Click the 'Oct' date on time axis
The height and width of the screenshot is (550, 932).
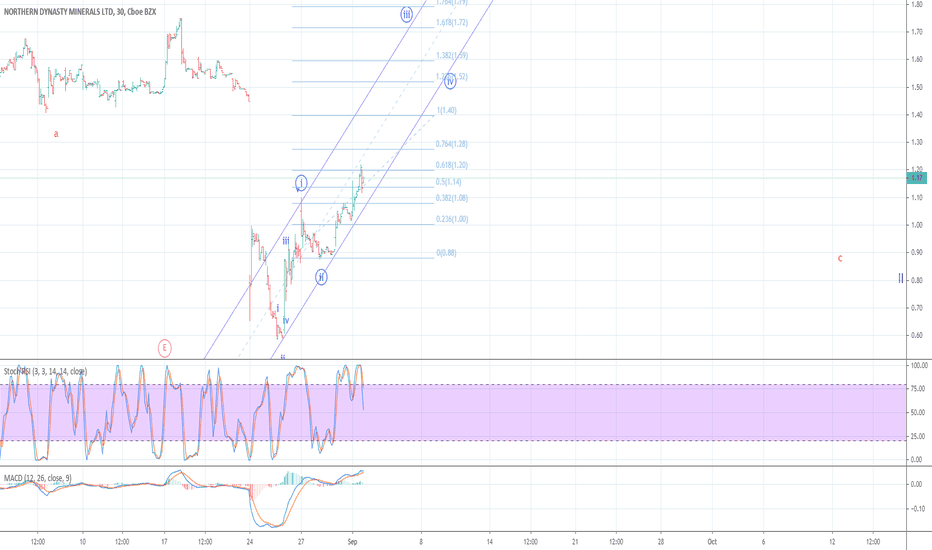tap(712, 542)
